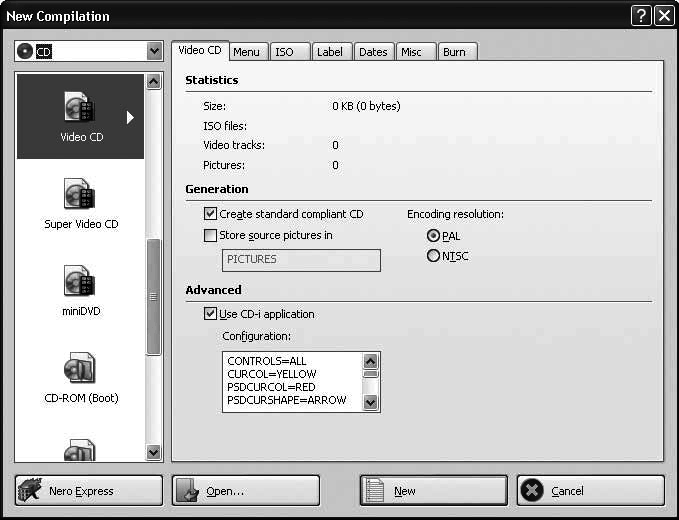
Task: Select NTSC encoding resolution
Action: [433, 256]
